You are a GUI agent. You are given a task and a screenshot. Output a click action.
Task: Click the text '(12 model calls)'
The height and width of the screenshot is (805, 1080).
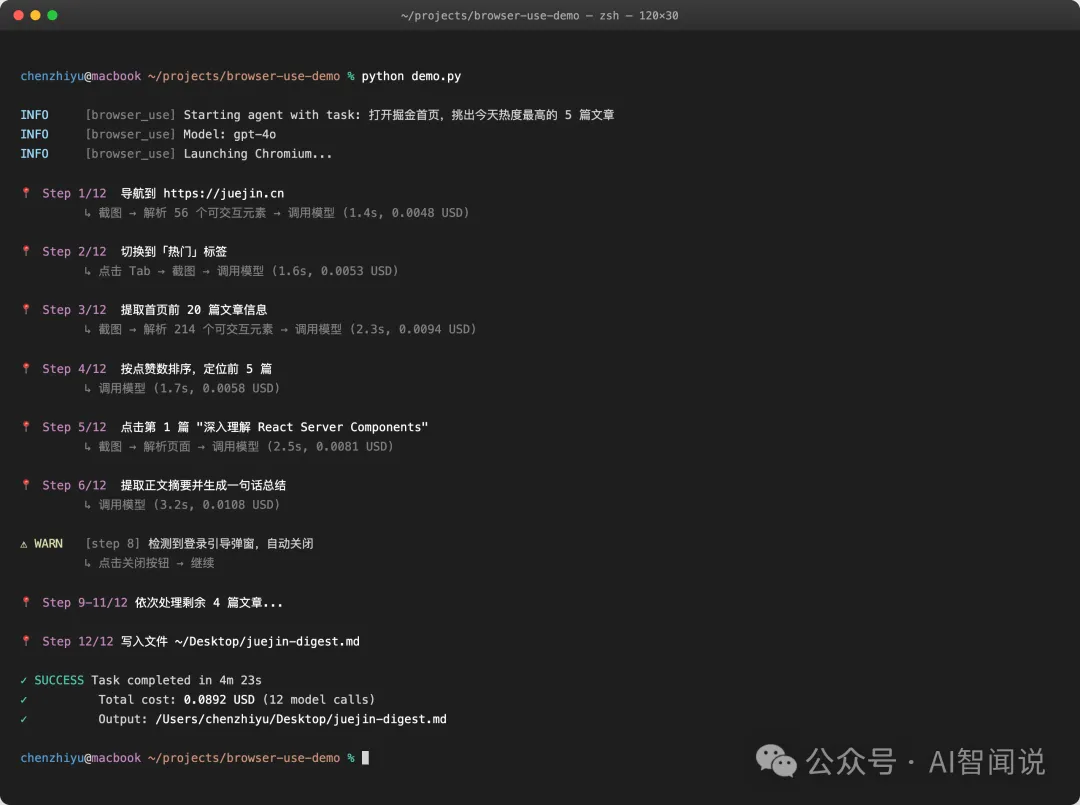click(319, 700)
